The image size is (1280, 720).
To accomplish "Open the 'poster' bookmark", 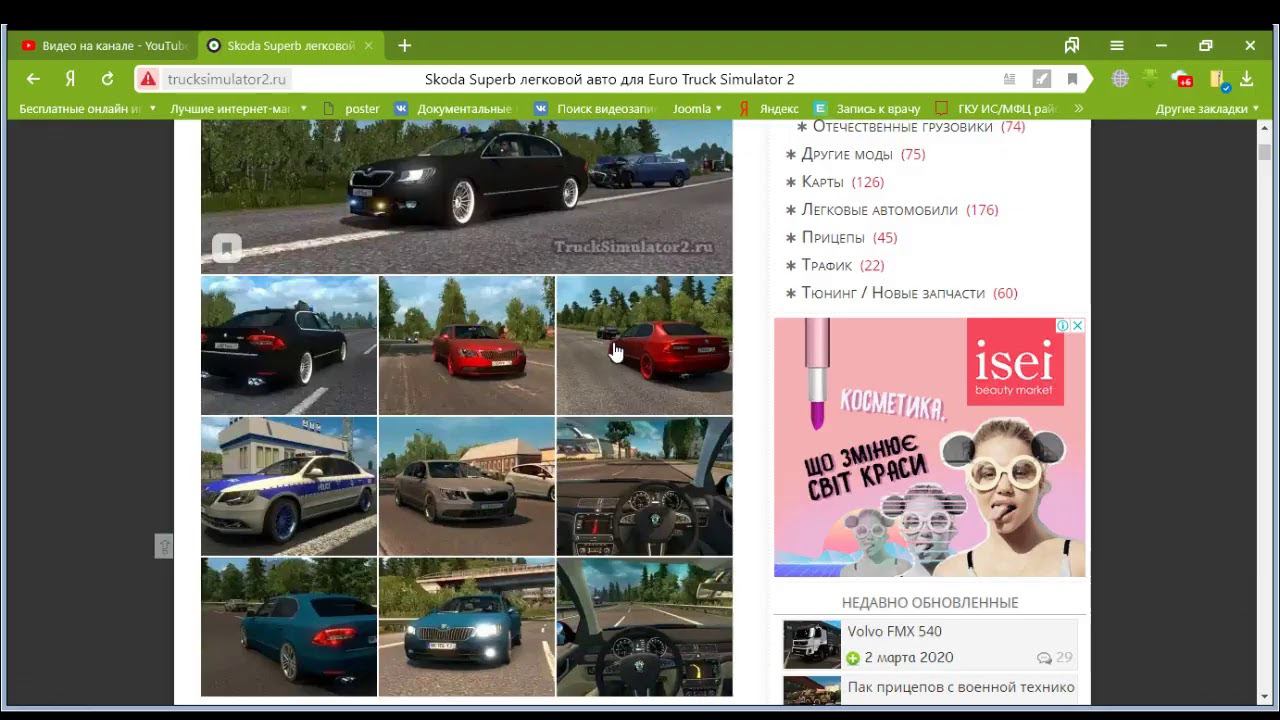I will (353, 108).
